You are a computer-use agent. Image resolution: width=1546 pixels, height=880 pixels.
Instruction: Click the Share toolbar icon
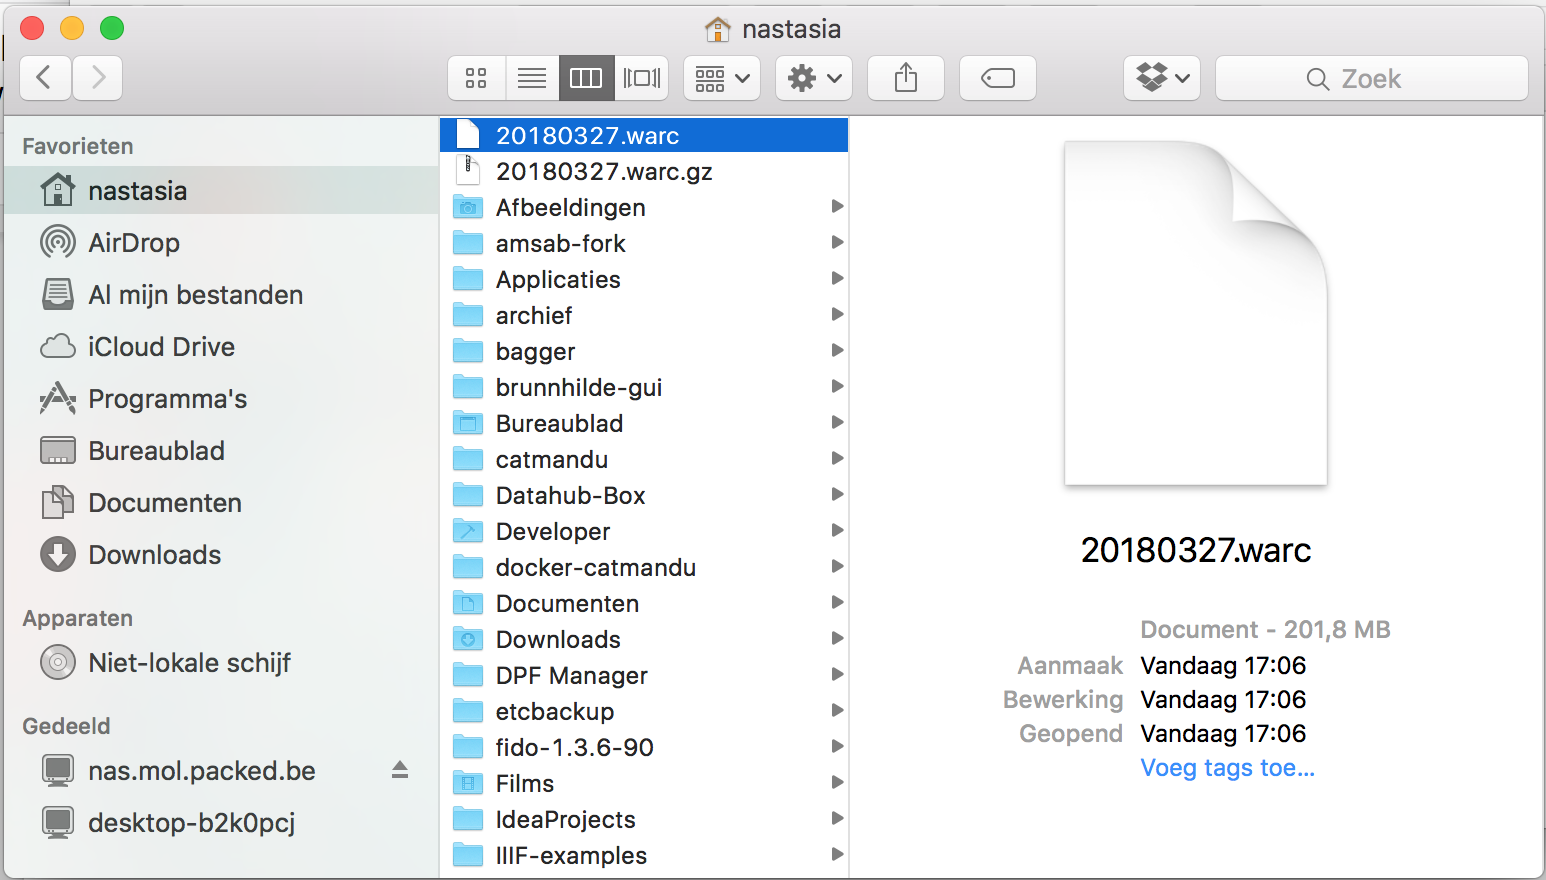pyautogui.click(x=906, y=78)
